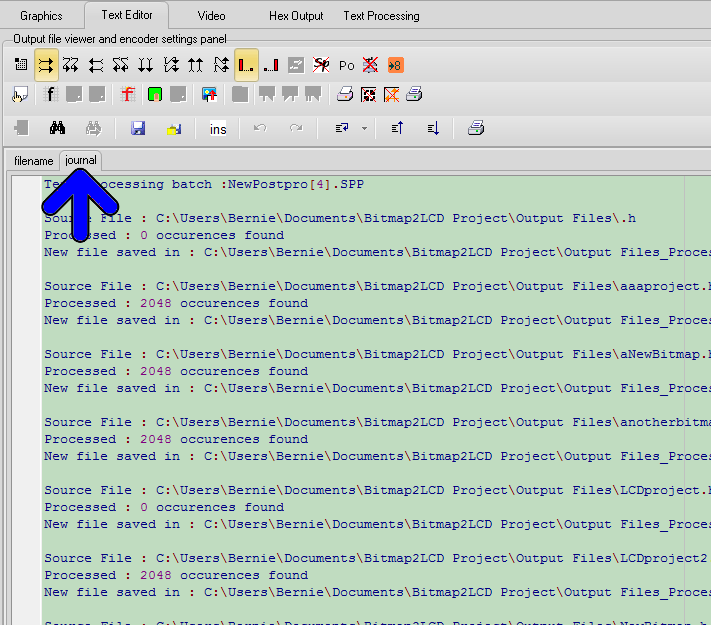Toggle right-to-left zigzag scan direction
Image resolution: width=711 pixels, height=625 pixels.
click(x=121, y=65)
